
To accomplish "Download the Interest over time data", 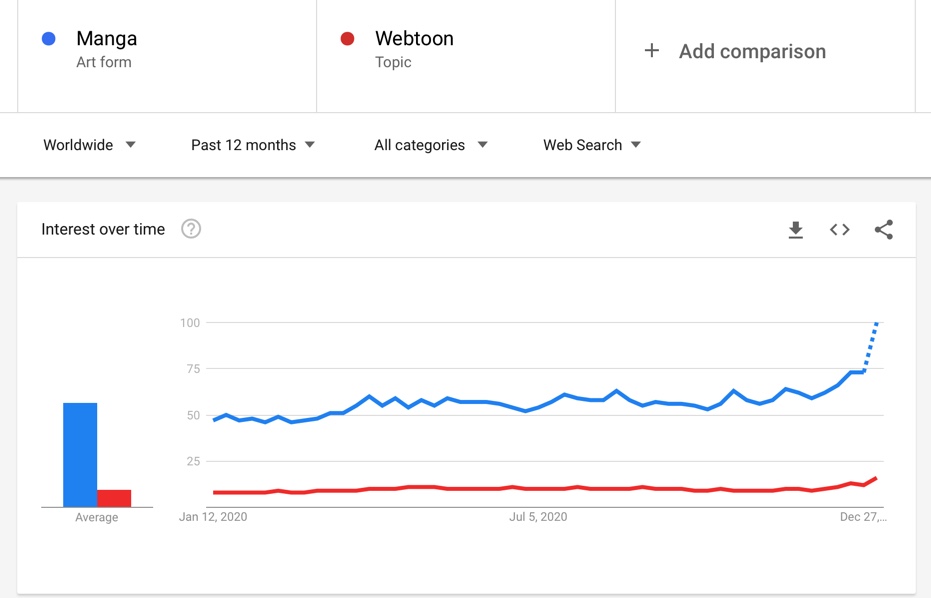I will [796, 230].
